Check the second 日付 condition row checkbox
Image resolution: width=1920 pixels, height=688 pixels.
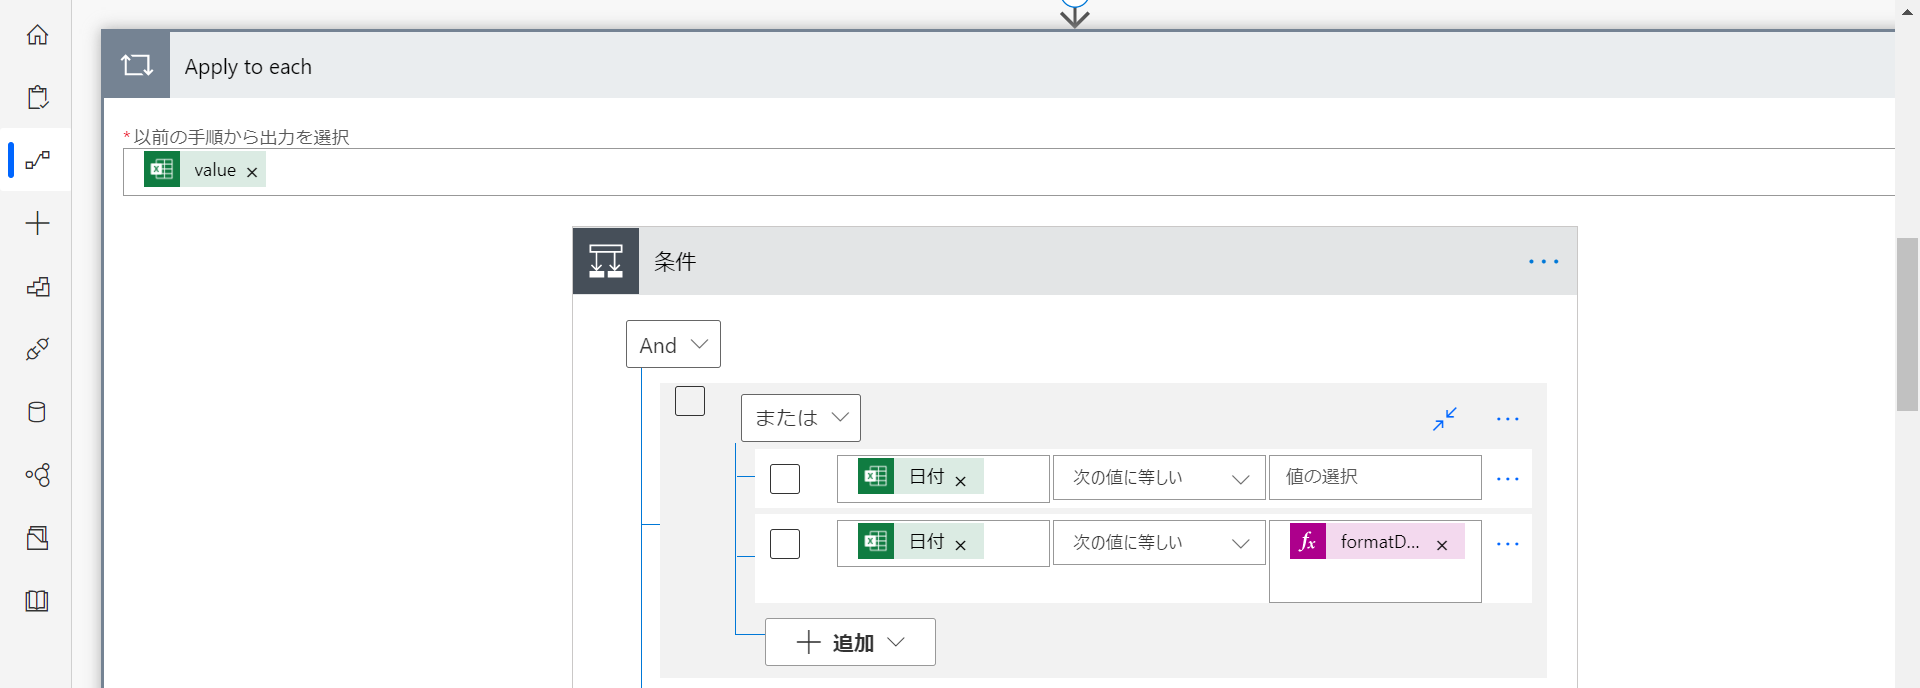click(785, 544)
